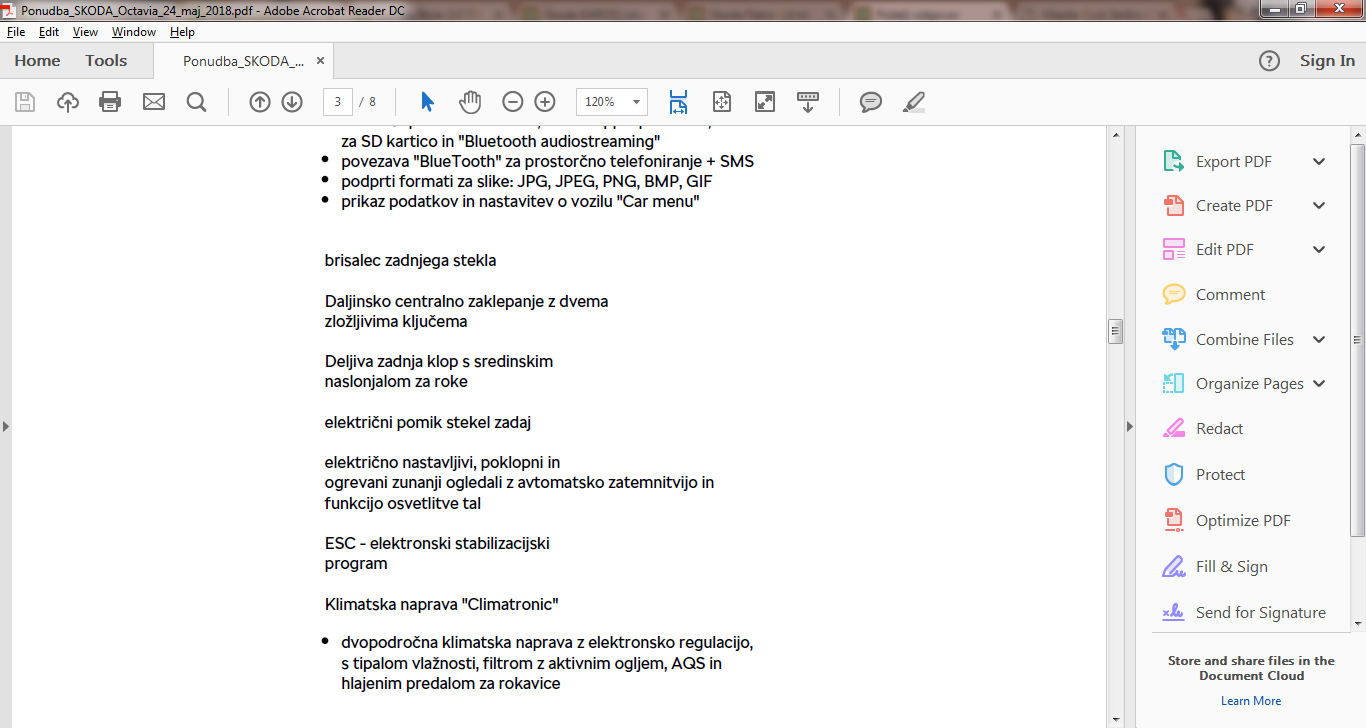
Task: Click the fit width scrolling icon
Action: coord(679,101)
